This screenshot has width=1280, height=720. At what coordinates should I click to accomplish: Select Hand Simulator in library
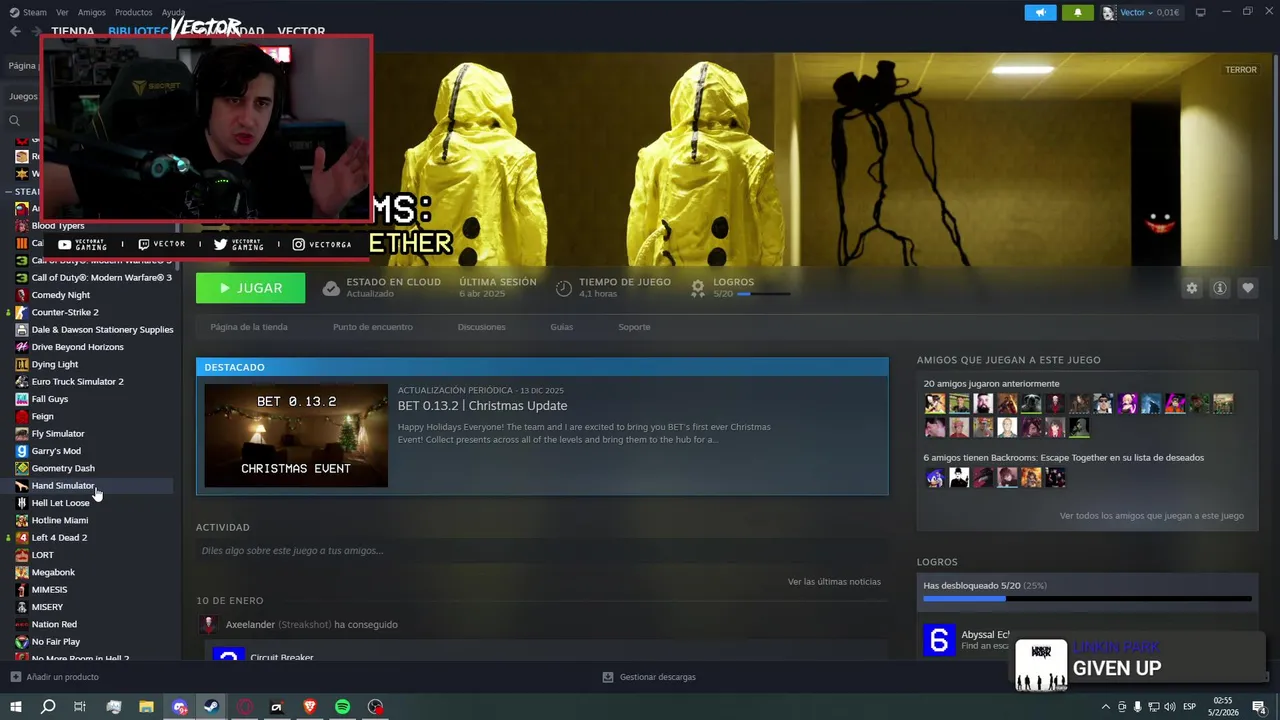[x=88, y=486]
